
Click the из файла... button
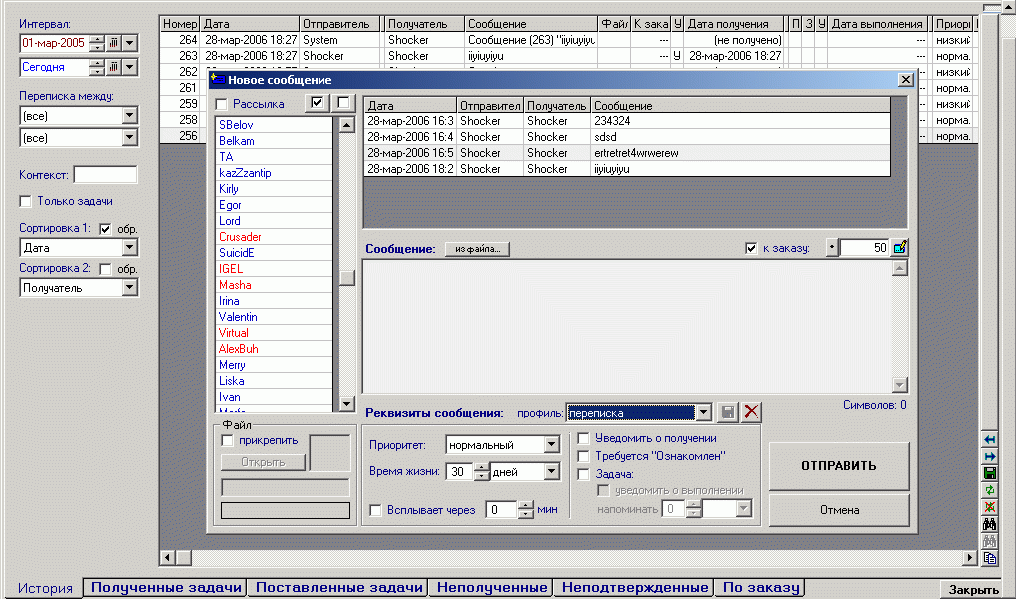pos(478,249)
